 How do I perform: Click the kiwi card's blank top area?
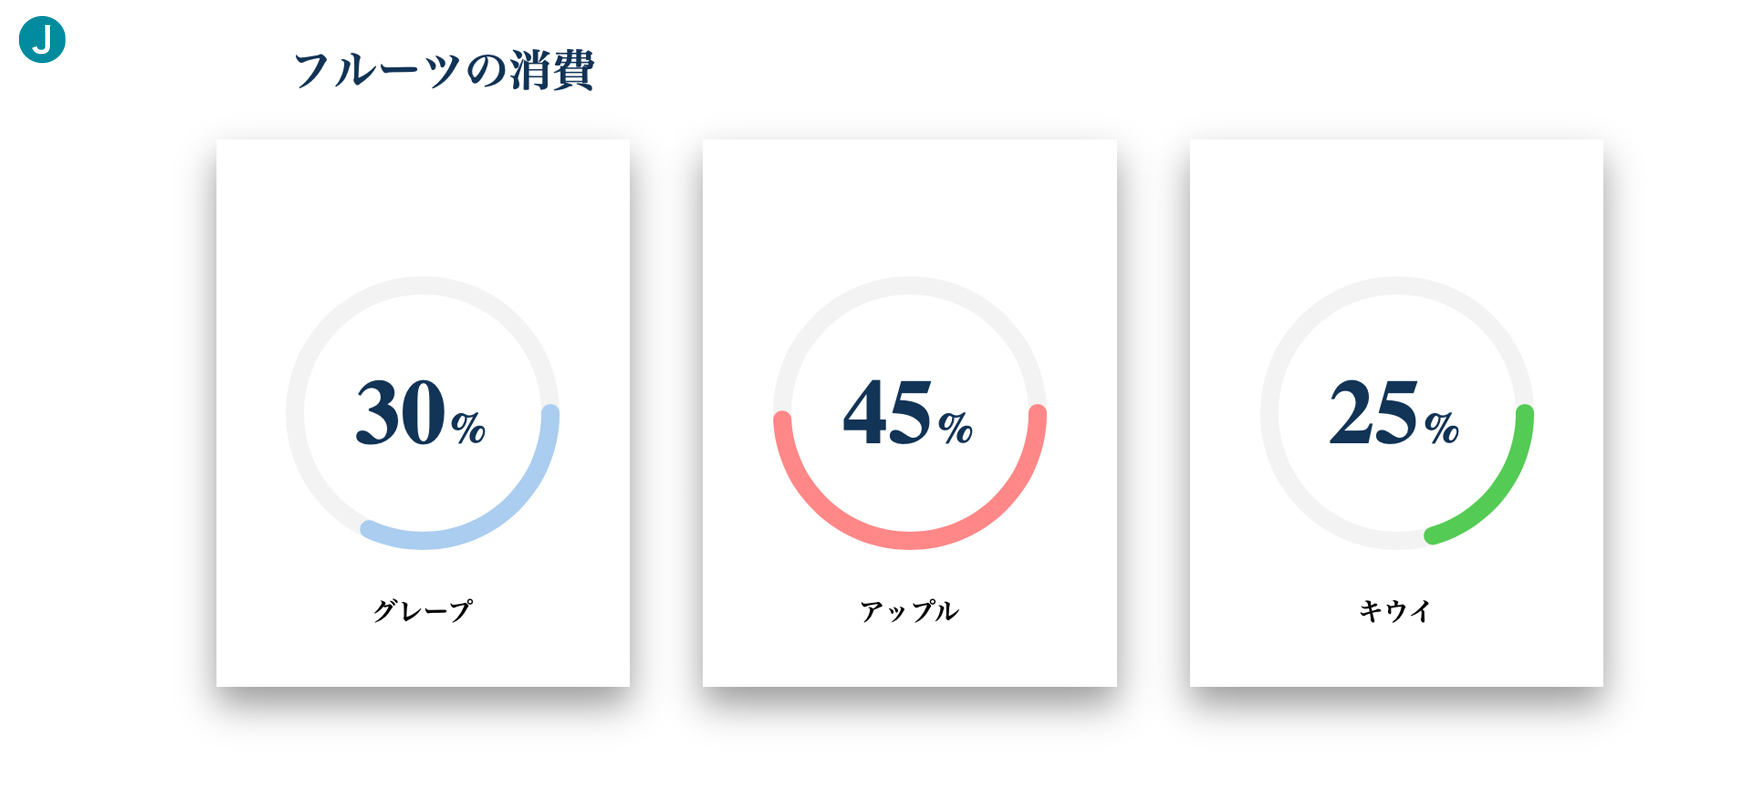click(1396, 205)
